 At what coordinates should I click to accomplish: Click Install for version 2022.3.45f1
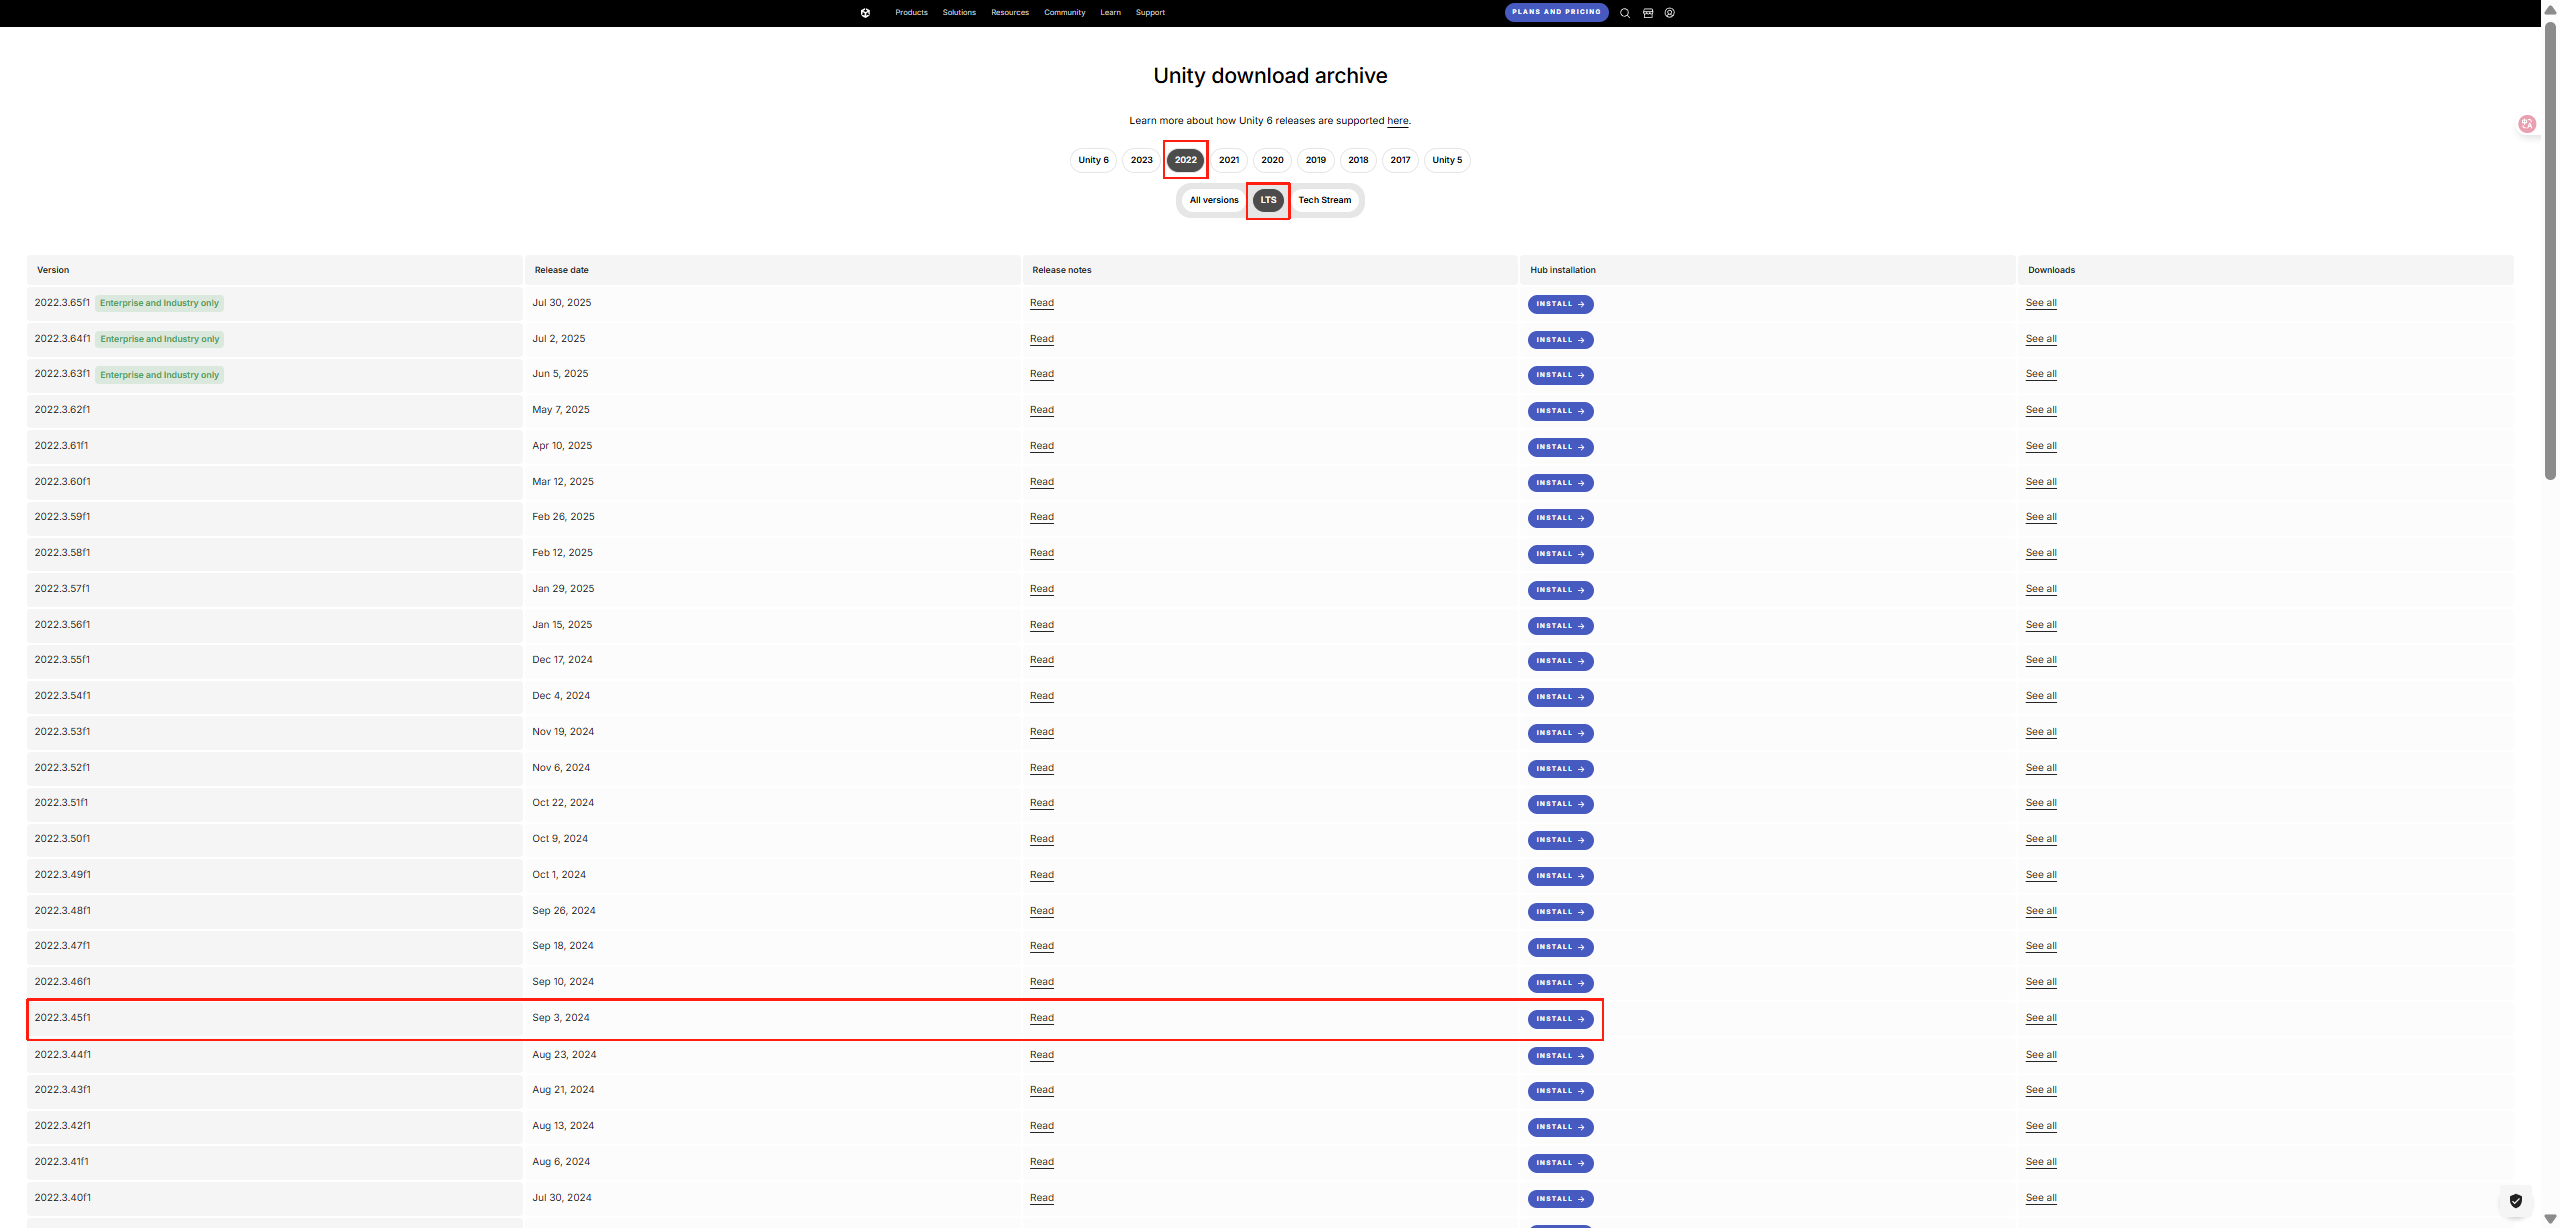(x=1560, y=1019)
